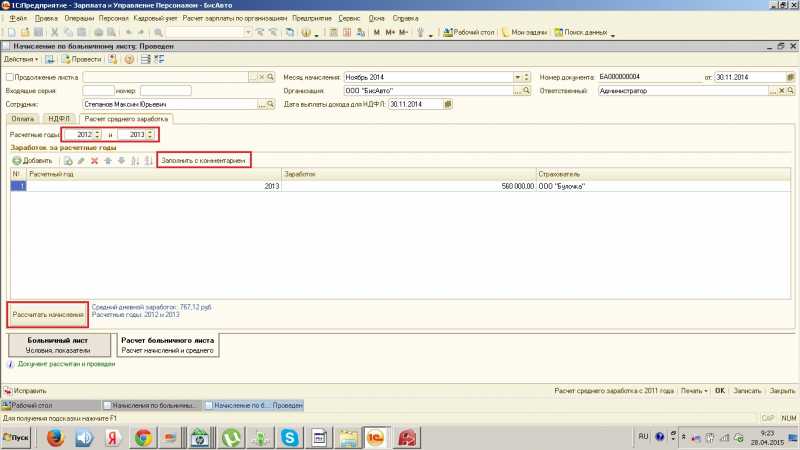Clear the Продолжение листка field

click(262, 77)
